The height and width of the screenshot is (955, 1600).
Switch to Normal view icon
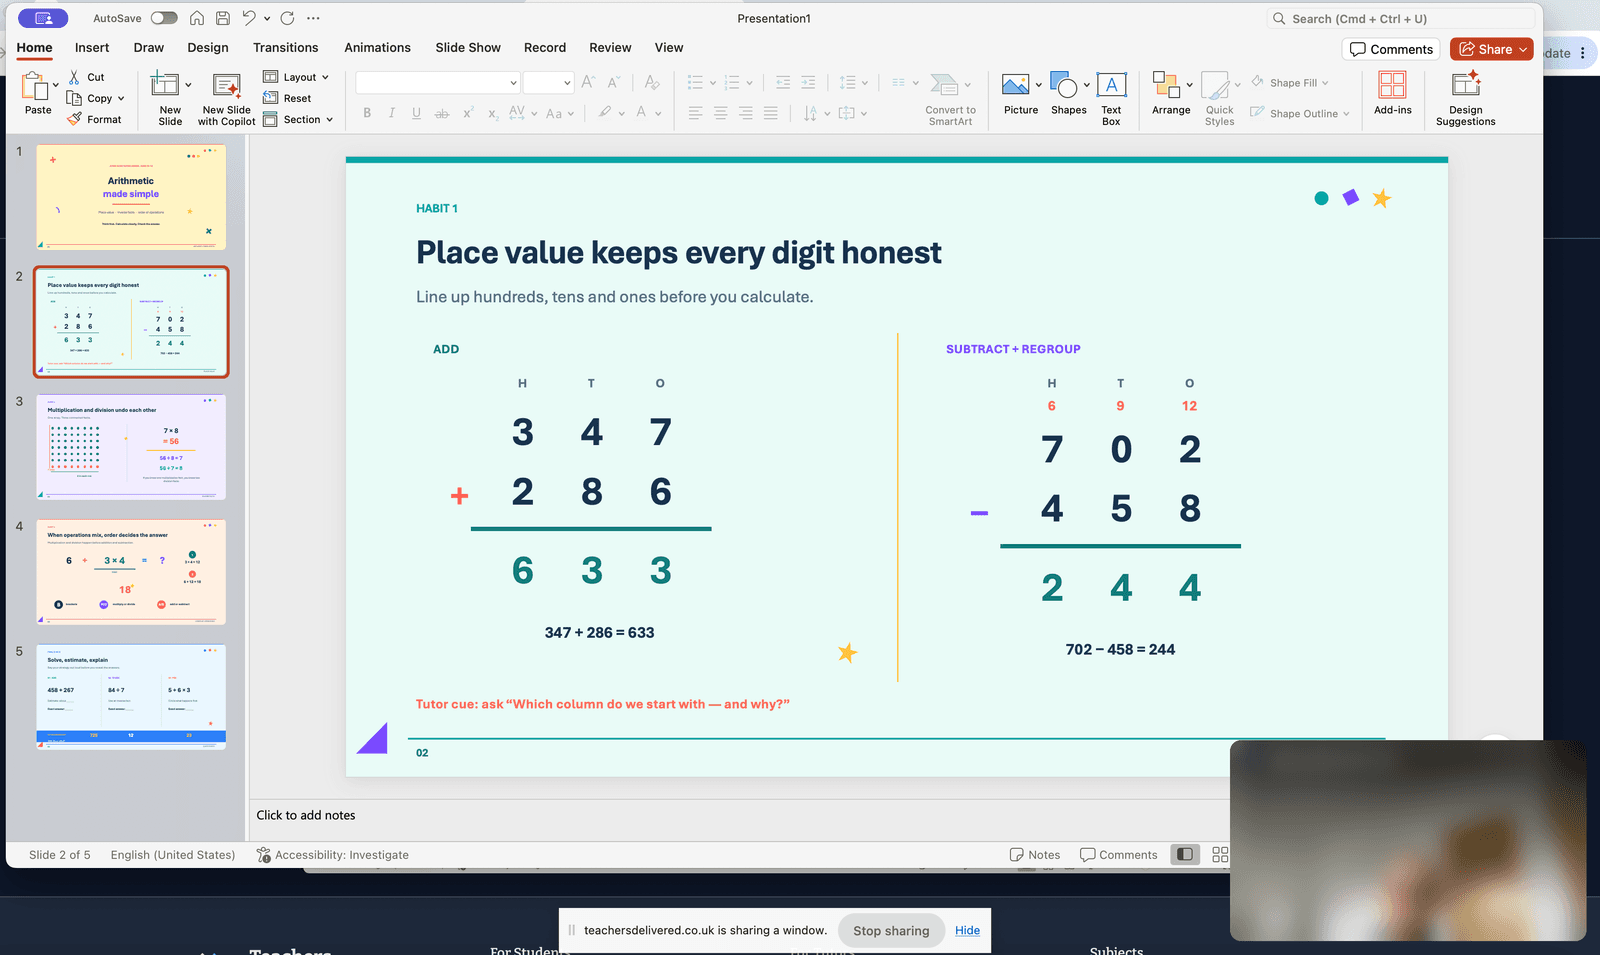1185,855
